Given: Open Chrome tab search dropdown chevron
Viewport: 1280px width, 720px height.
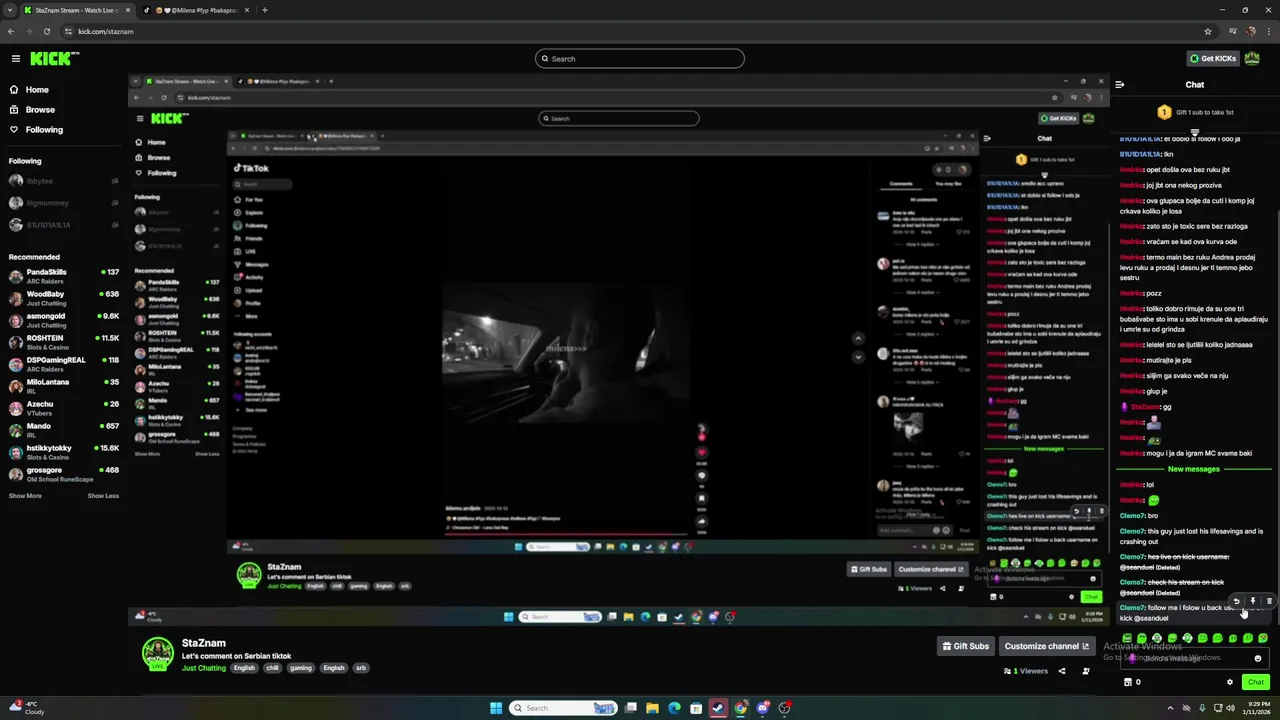Looking at the screenshot, I should [11, 10].
